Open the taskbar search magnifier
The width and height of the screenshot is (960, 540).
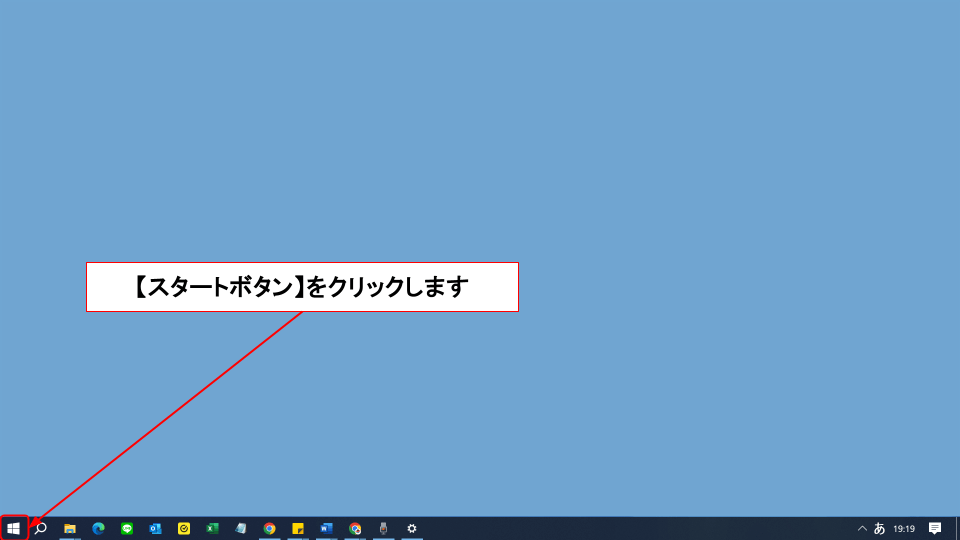41,528
